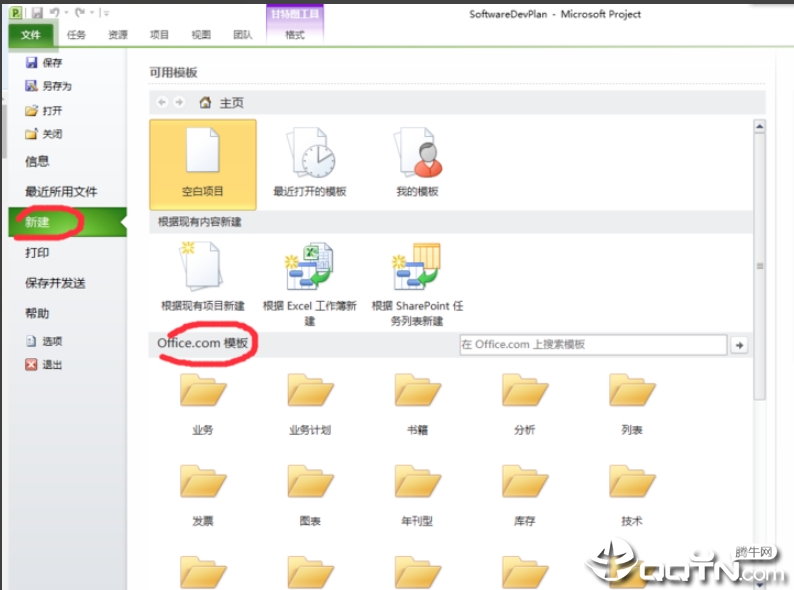Click the search go arrow button
This screenshot has width=794, height=590.
(x=739, y=344)
